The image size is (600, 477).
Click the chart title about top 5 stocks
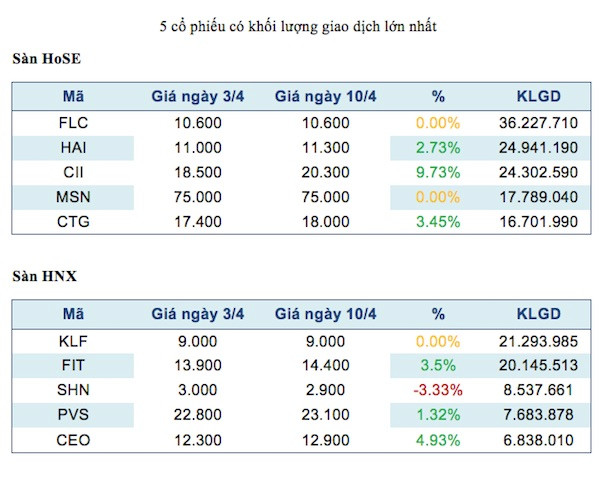(298, 26)
